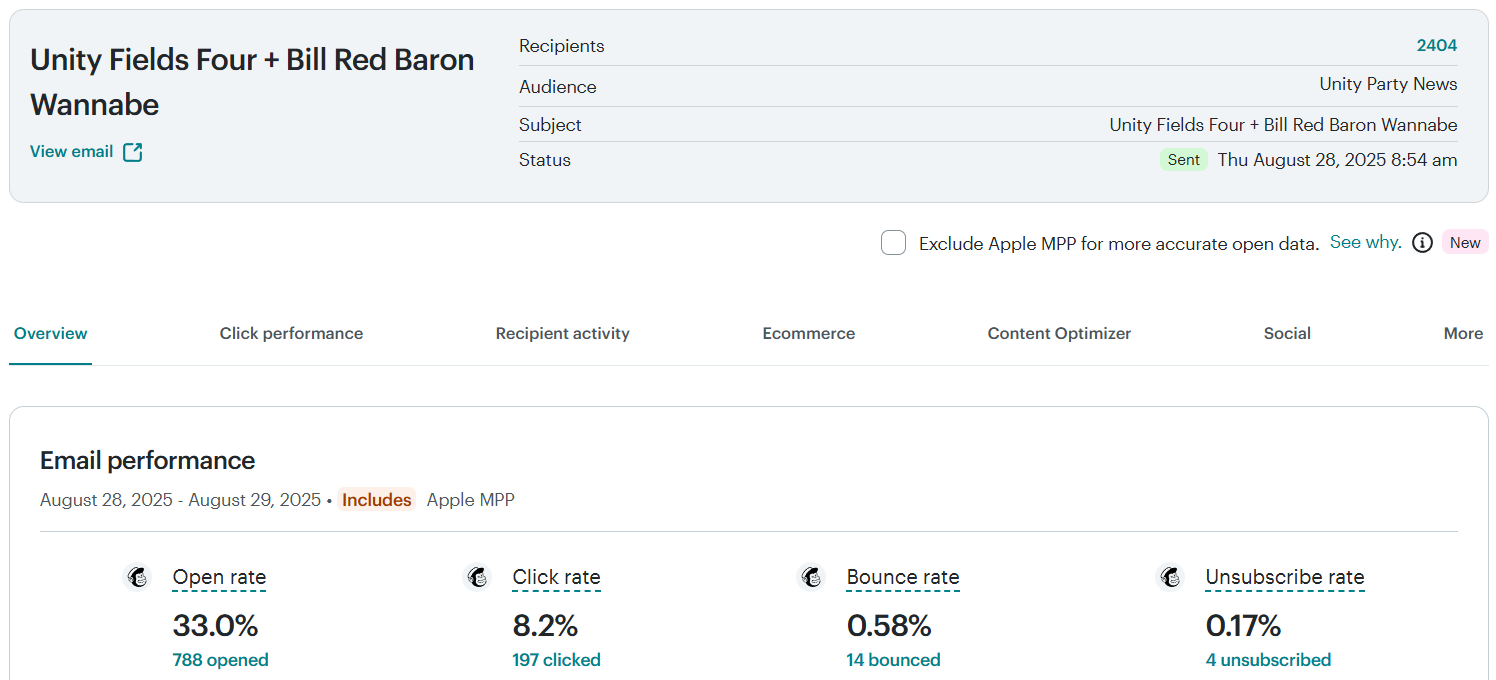1496x680 pixels.
Task: Open the 2404 recipients link
Action: click(1437, 46)
